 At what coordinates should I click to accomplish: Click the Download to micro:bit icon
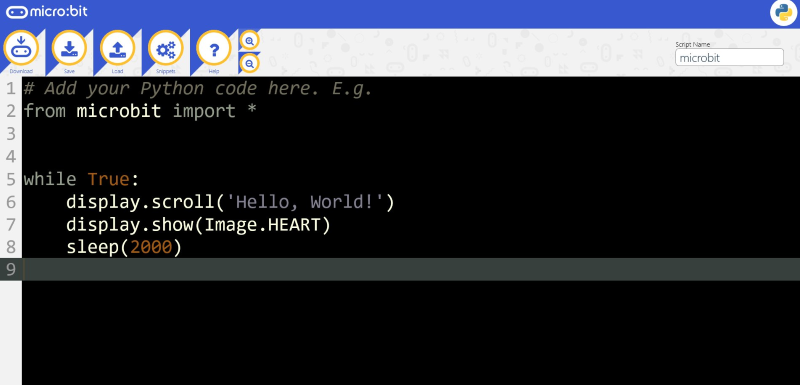21,49
